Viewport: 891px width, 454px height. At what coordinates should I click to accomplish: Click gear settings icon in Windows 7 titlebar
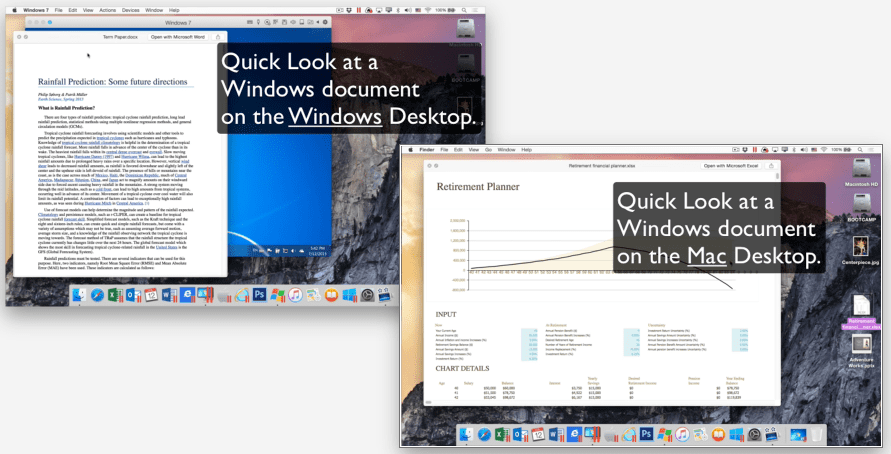326,22
